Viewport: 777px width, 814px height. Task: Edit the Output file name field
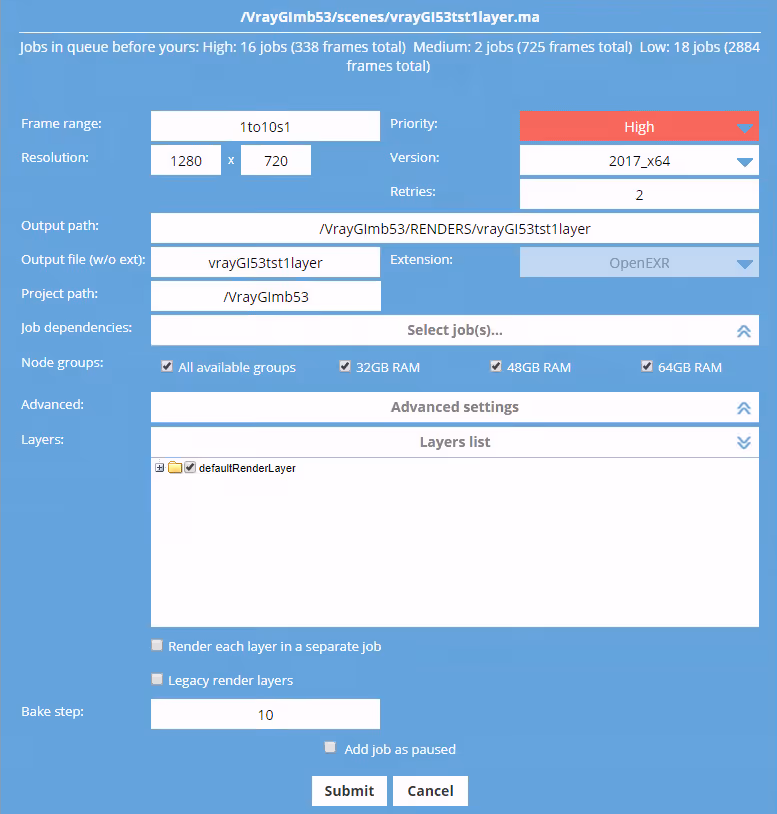[x=265, y=262]
